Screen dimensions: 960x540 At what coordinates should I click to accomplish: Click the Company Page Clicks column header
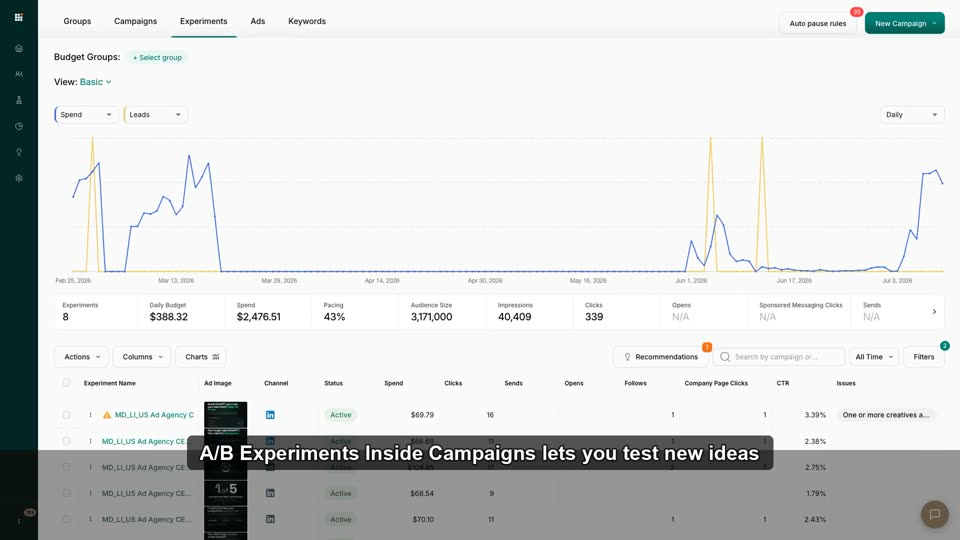[x=716, y=383]
